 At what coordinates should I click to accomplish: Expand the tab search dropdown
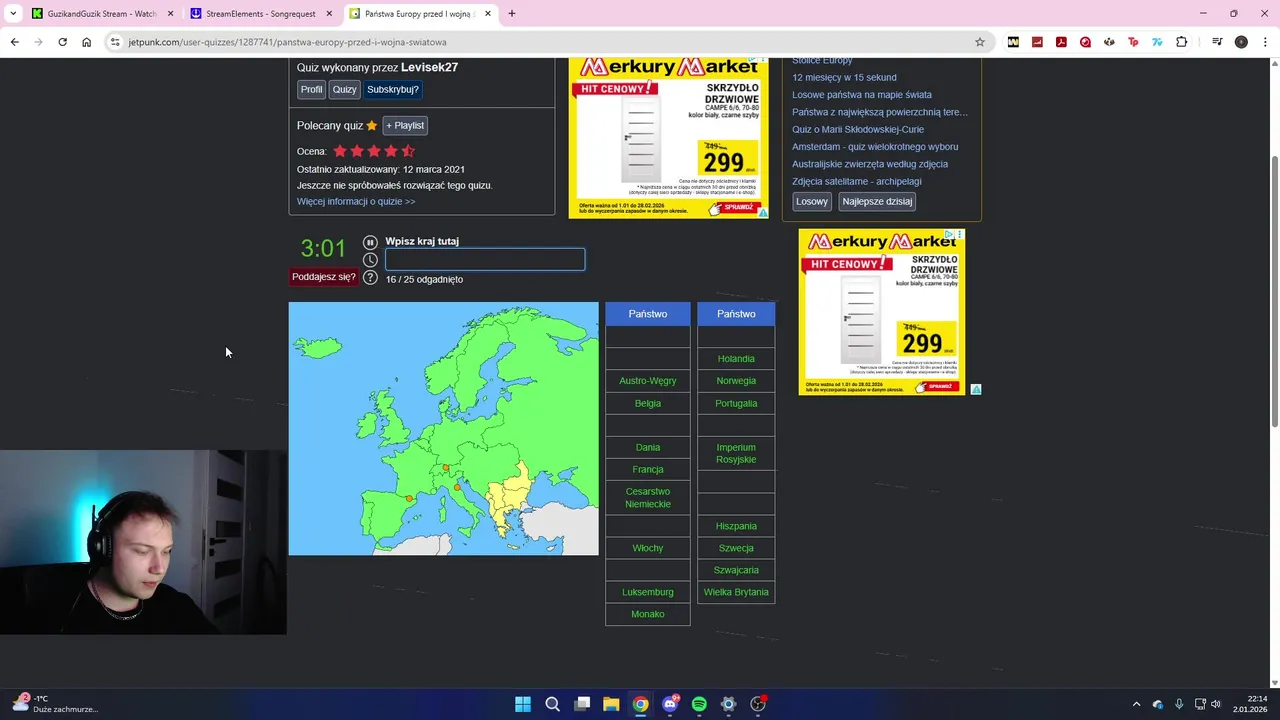(x=13, y=14)
